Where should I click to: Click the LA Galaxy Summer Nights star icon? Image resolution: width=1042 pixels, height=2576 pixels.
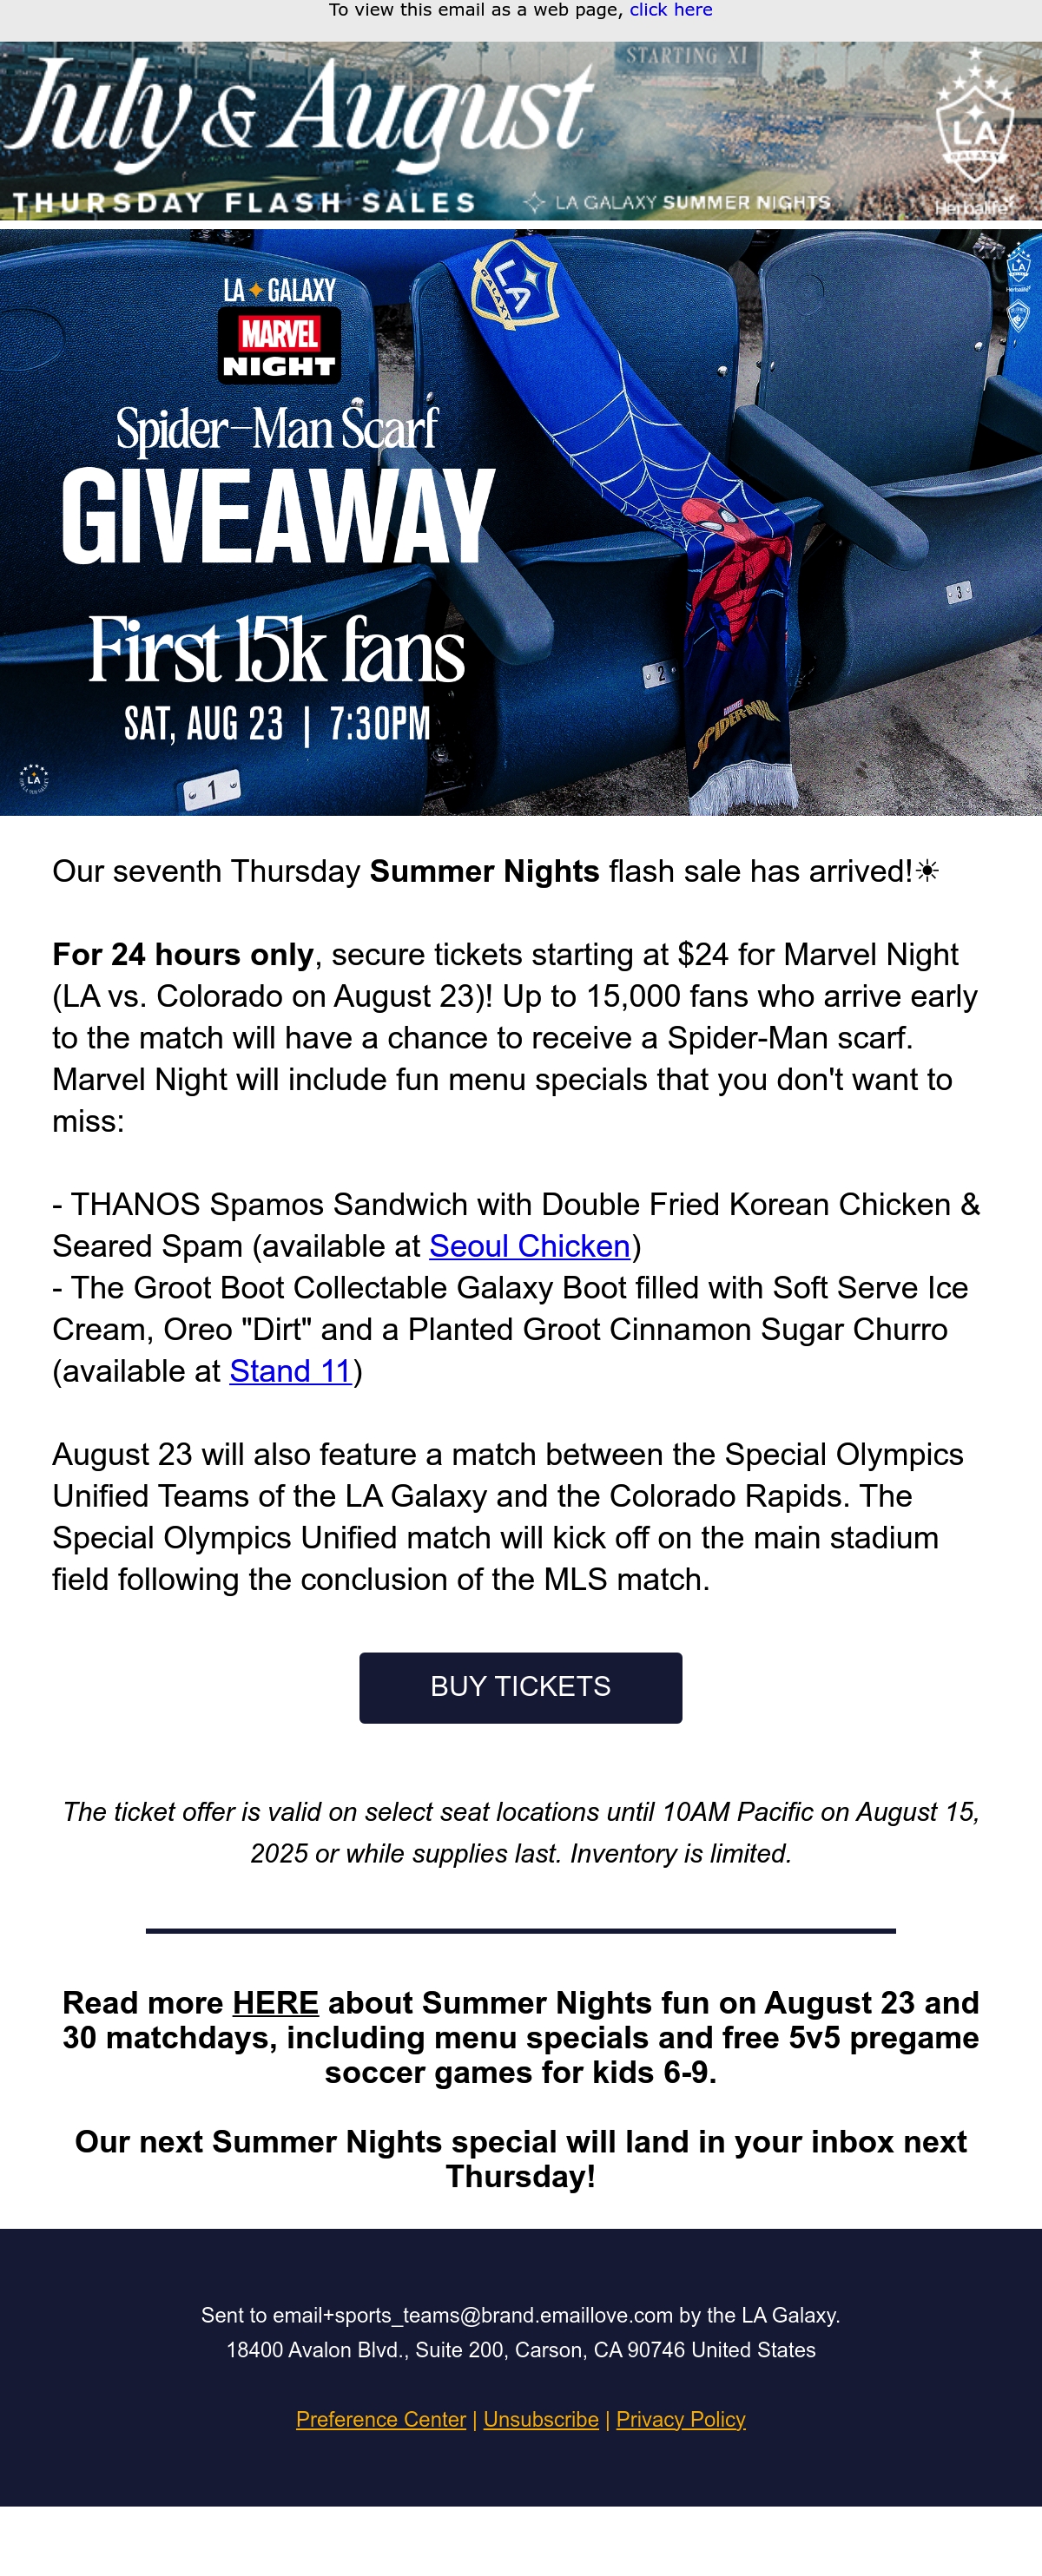[x=535, y=203]
